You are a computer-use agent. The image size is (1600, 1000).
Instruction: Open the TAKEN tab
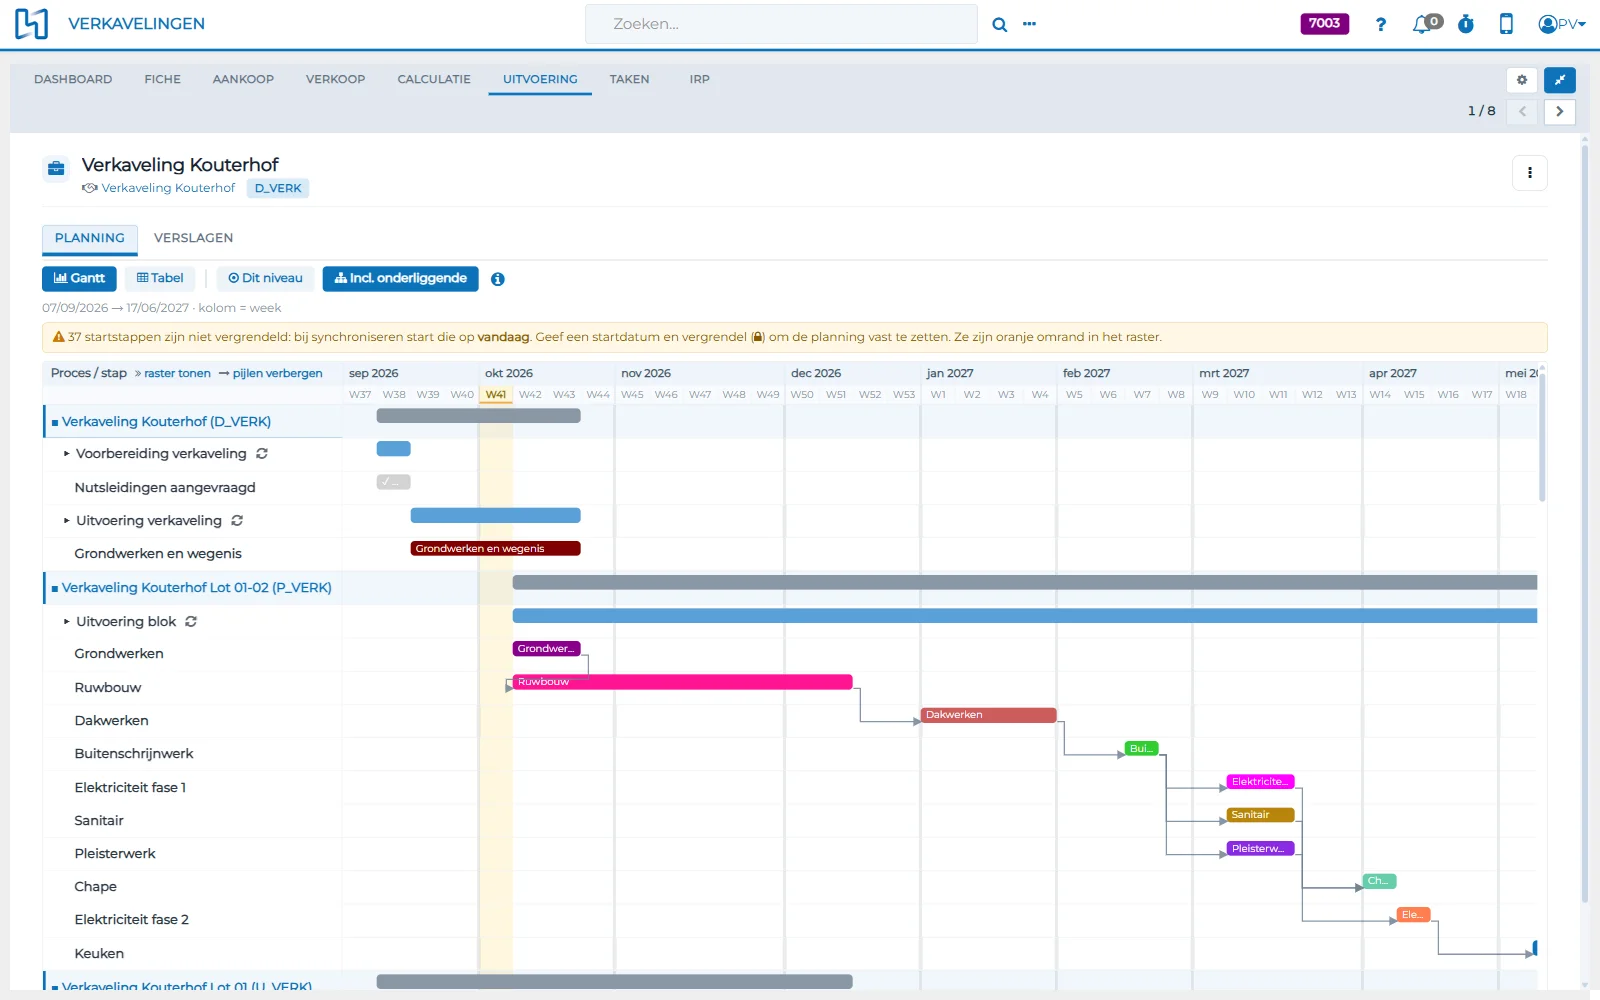coord(629,80)
